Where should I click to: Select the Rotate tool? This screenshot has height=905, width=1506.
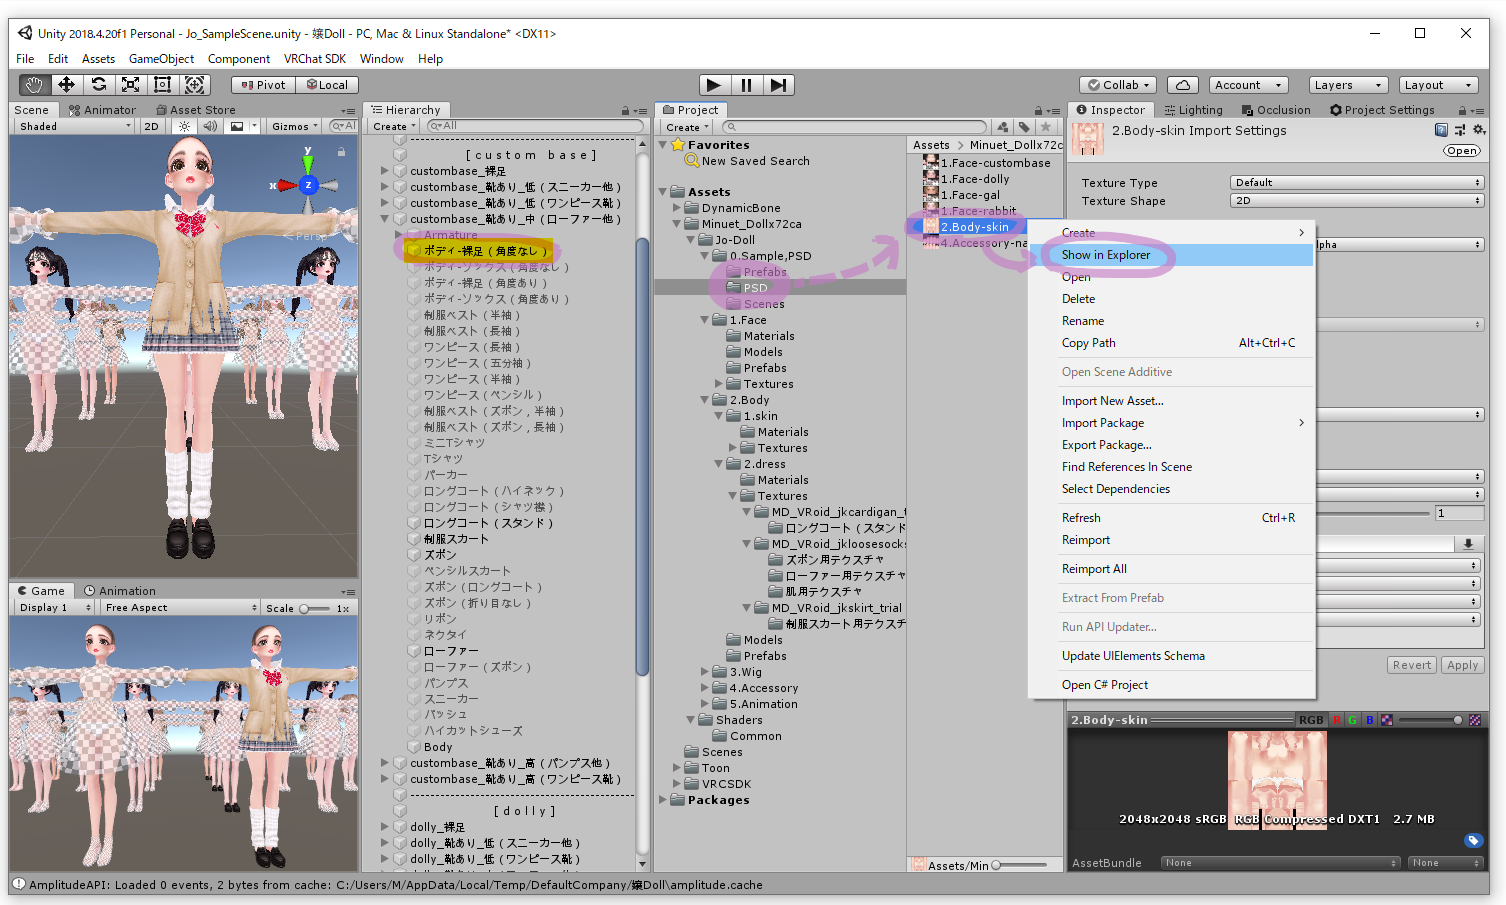(99, 85)
